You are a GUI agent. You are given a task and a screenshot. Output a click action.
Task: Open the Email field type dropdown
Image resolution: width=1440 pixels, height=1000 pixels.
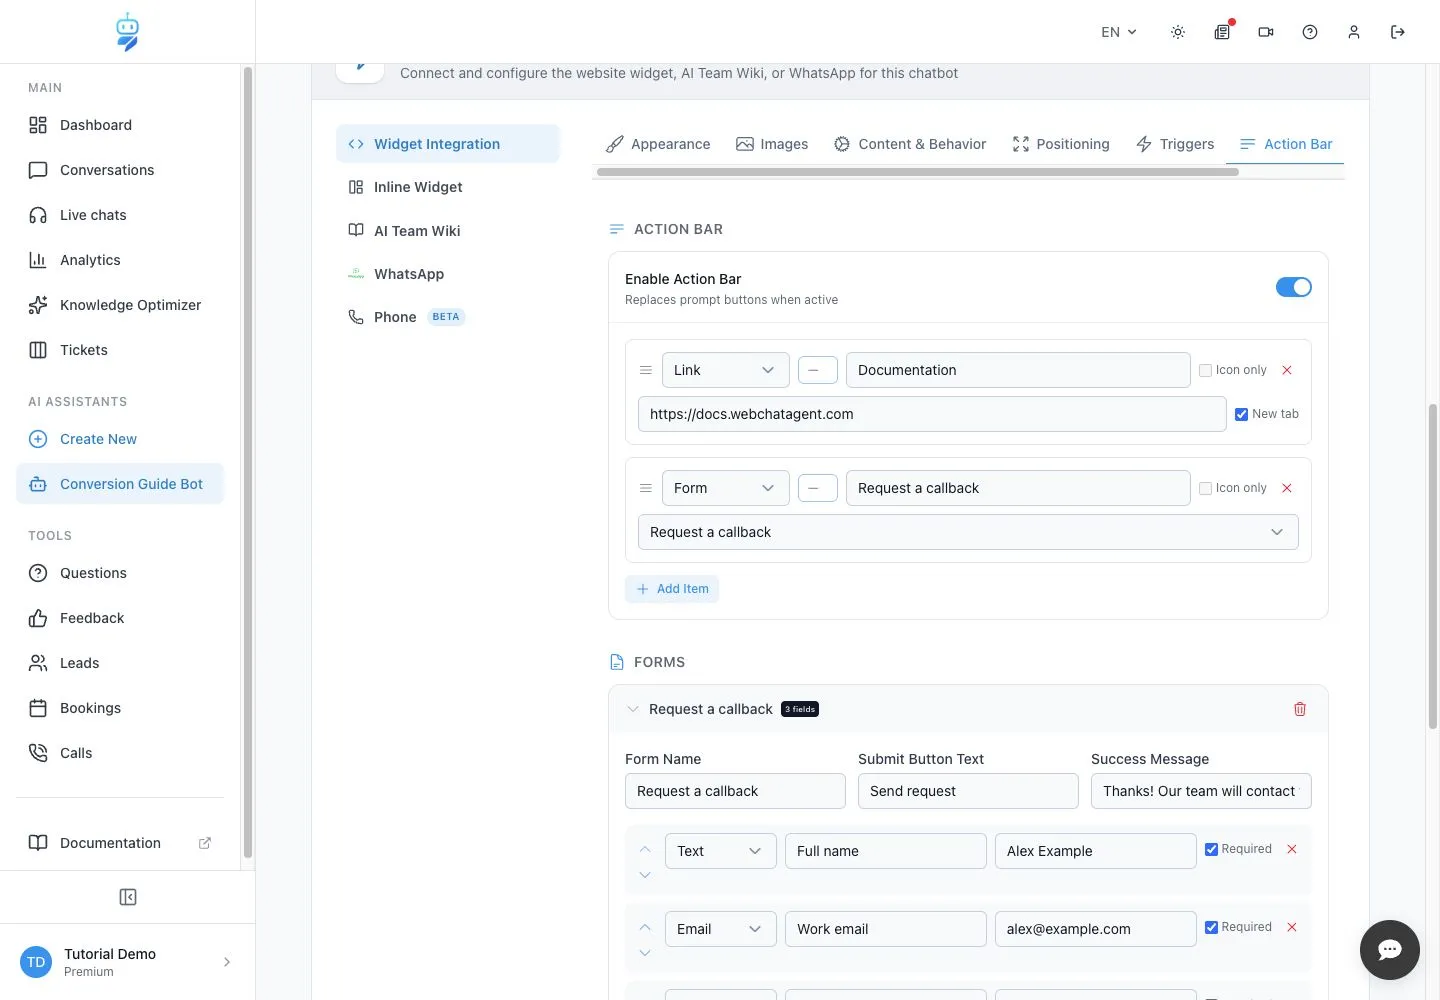tap(721, 929)
